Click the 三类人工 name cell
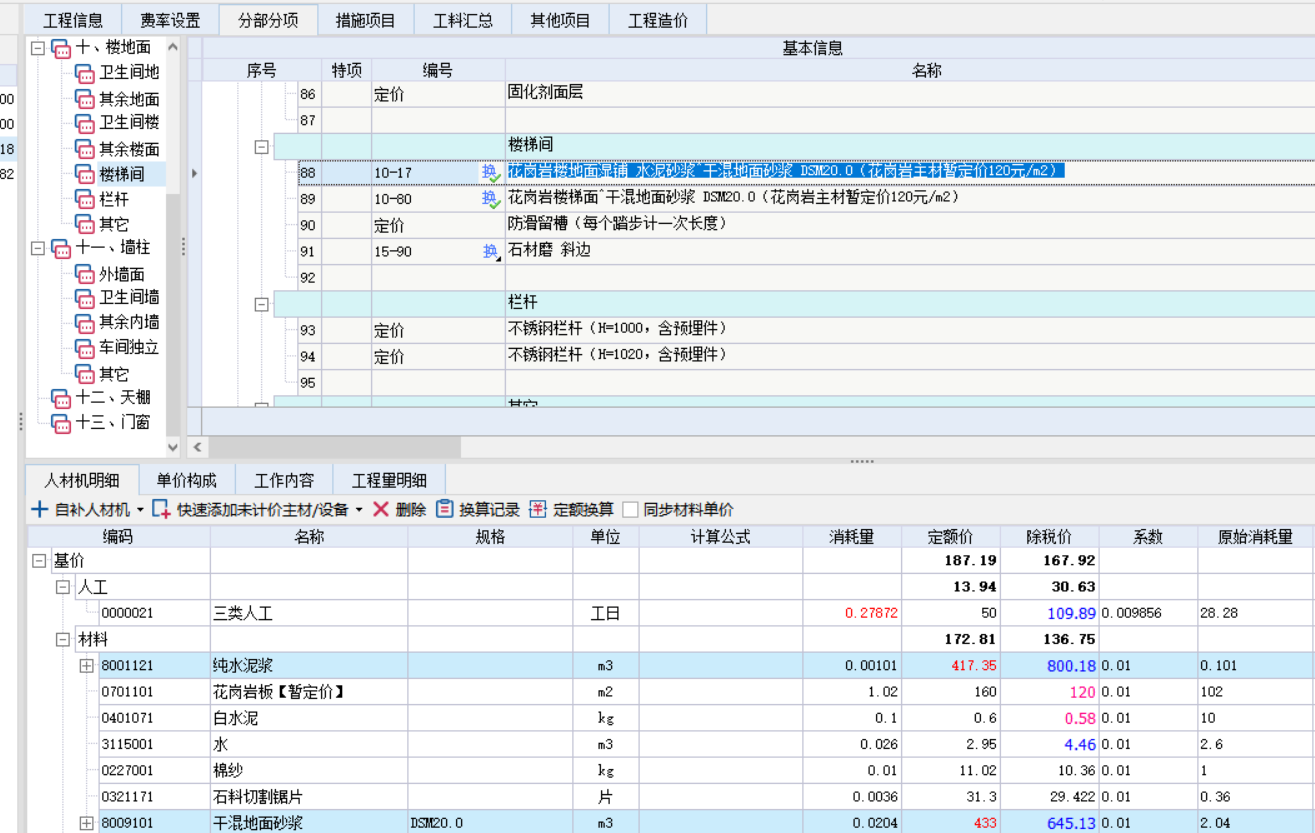1315x833 pixels. [x=309, y=613]
